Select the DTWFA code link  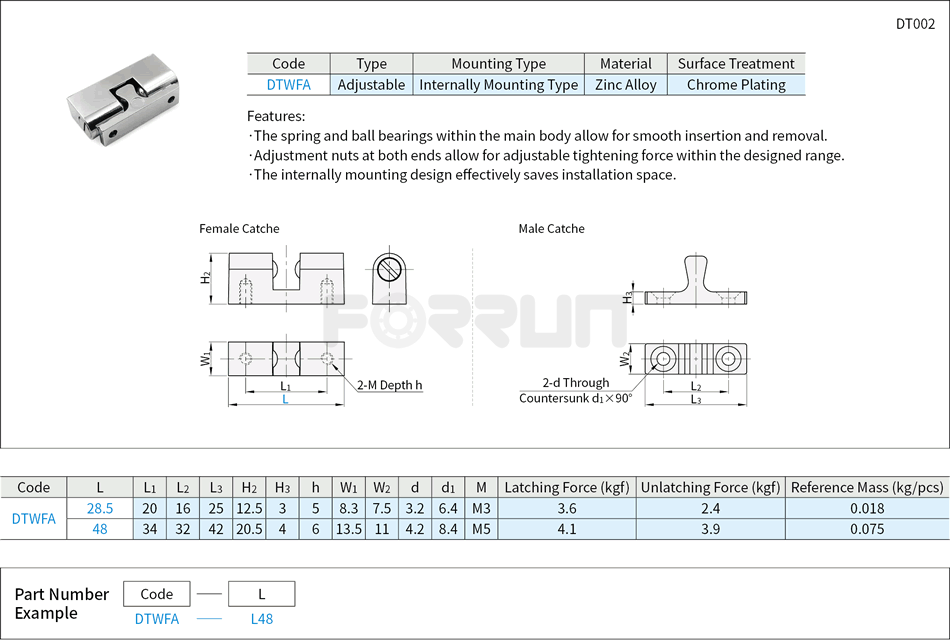click(289, 85)
